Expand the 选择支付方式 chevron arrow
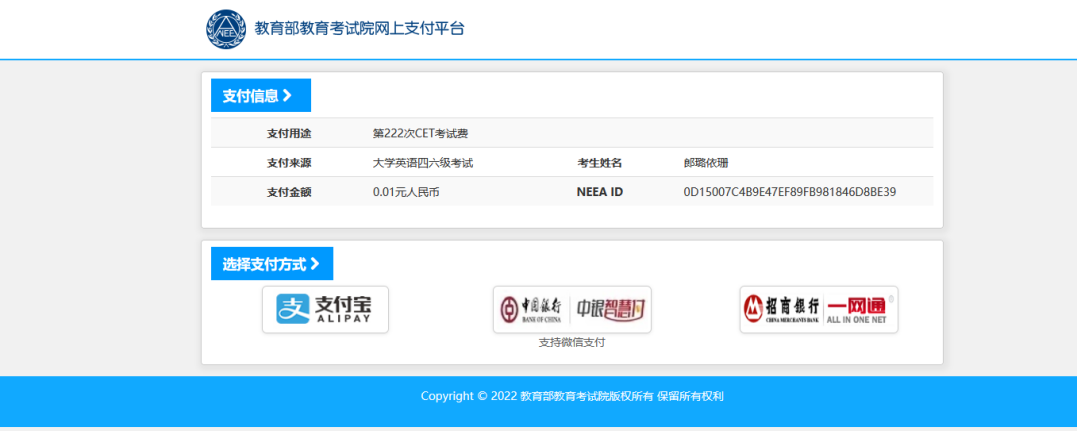 click(x=315, y=264)
